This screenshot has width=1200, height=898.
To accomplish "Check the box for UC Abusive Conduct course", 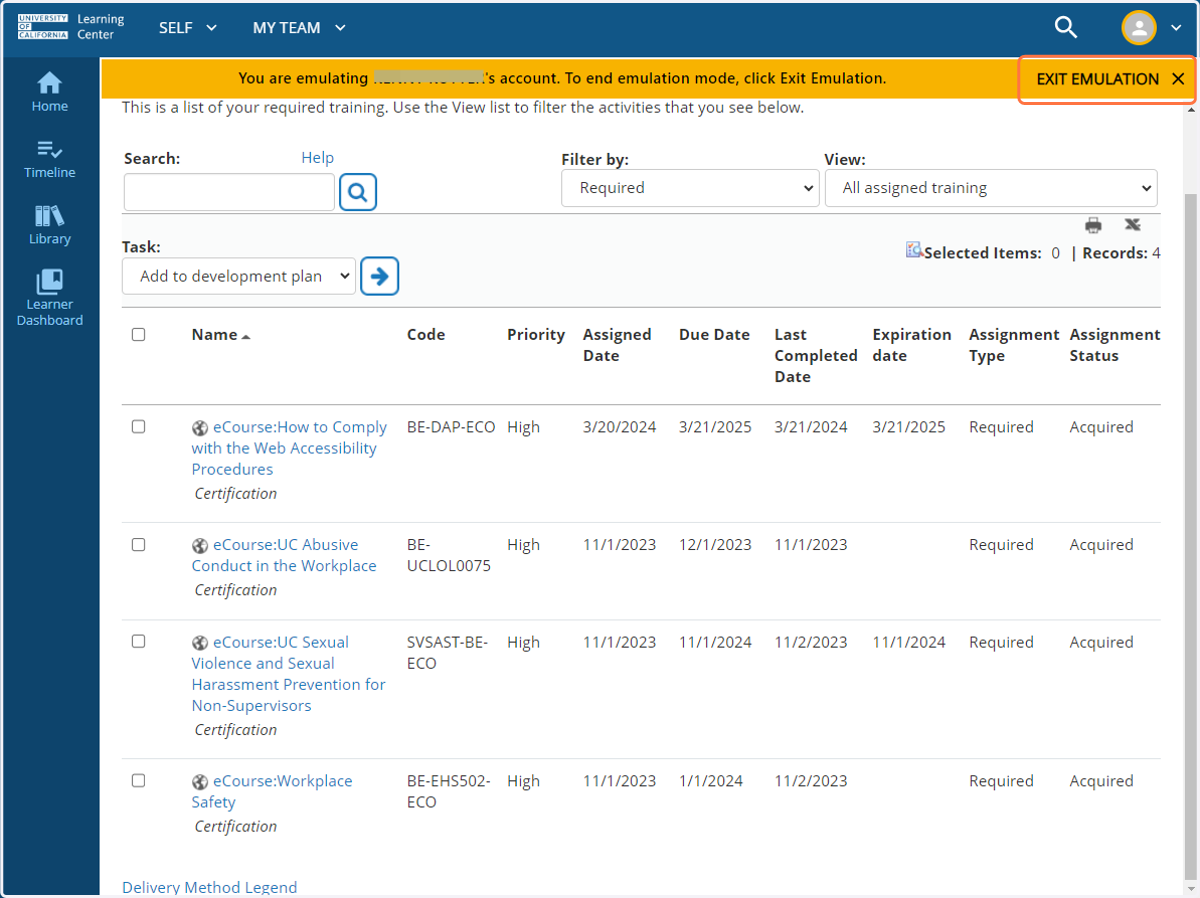I will coord(139,545).
